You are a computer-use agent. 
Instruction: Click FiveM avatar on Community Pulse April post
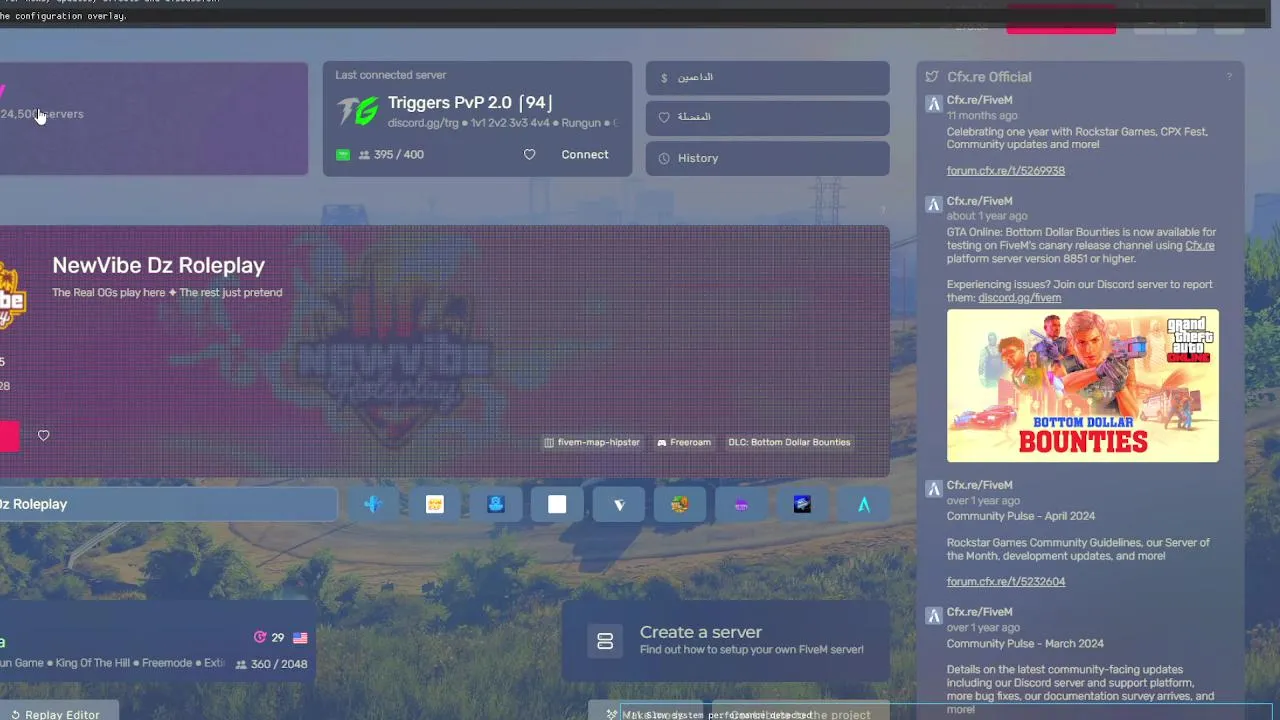tap(933, 488)
